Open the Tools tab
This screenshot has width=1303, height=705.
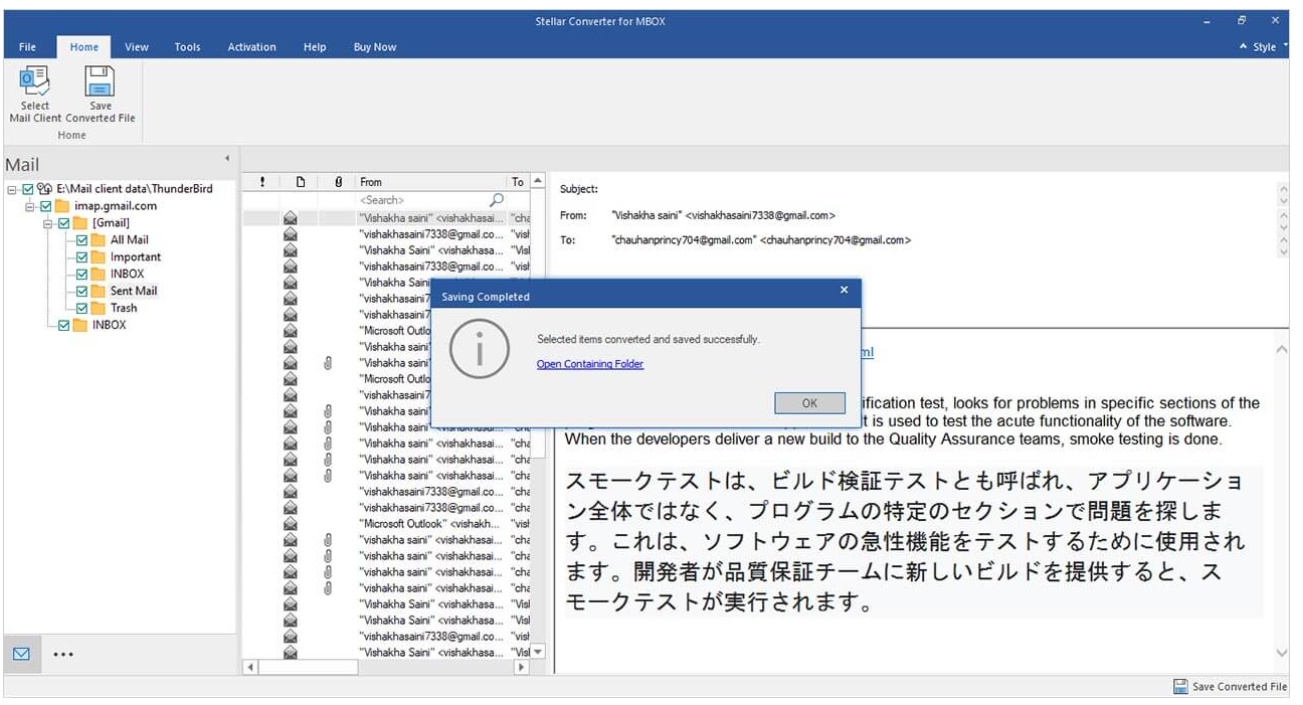pos(187,47)
